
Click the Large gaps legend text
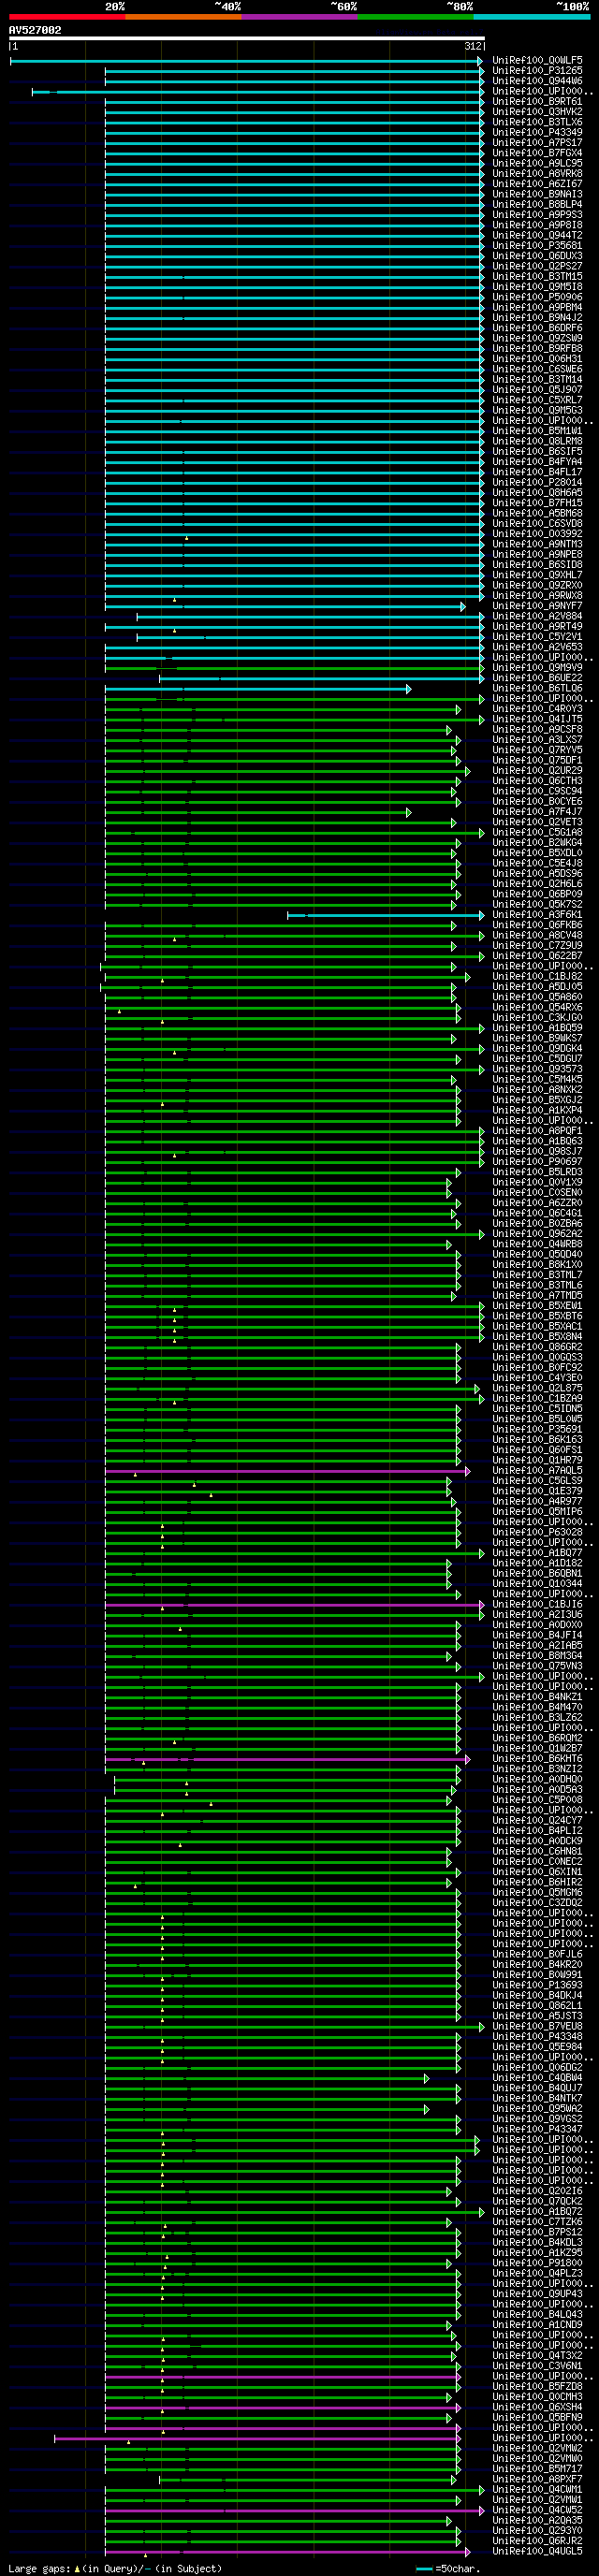(115, 2568)
